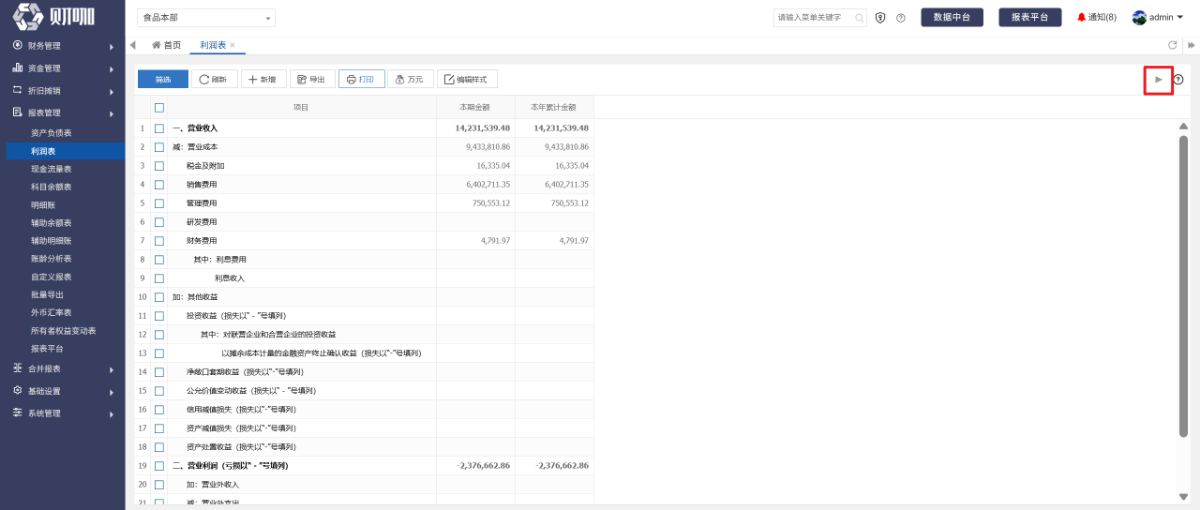Expand the 合并报表 menu arrow
The height and width of the screenshot is (510, 1200).
111,368
